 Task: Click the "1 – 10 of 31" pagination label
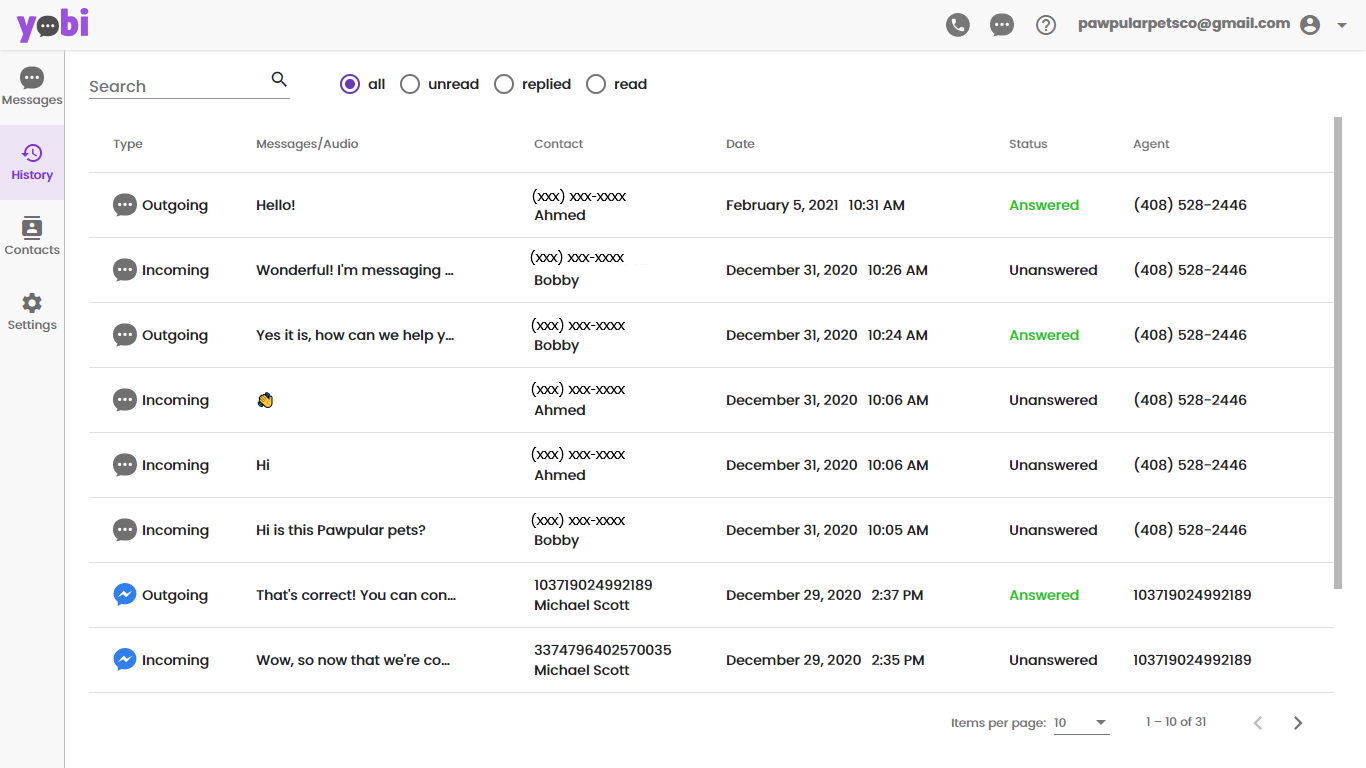coord(1176,722)
